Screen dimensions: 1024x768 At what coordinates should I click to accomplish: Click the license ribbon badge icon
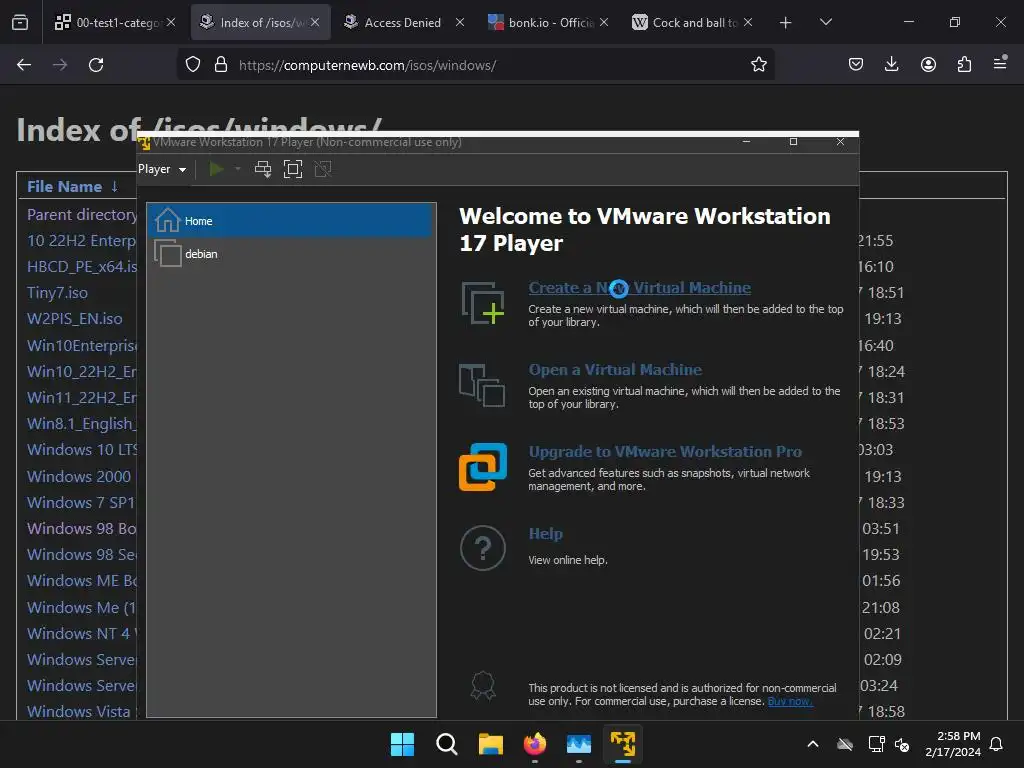(483, 686)
